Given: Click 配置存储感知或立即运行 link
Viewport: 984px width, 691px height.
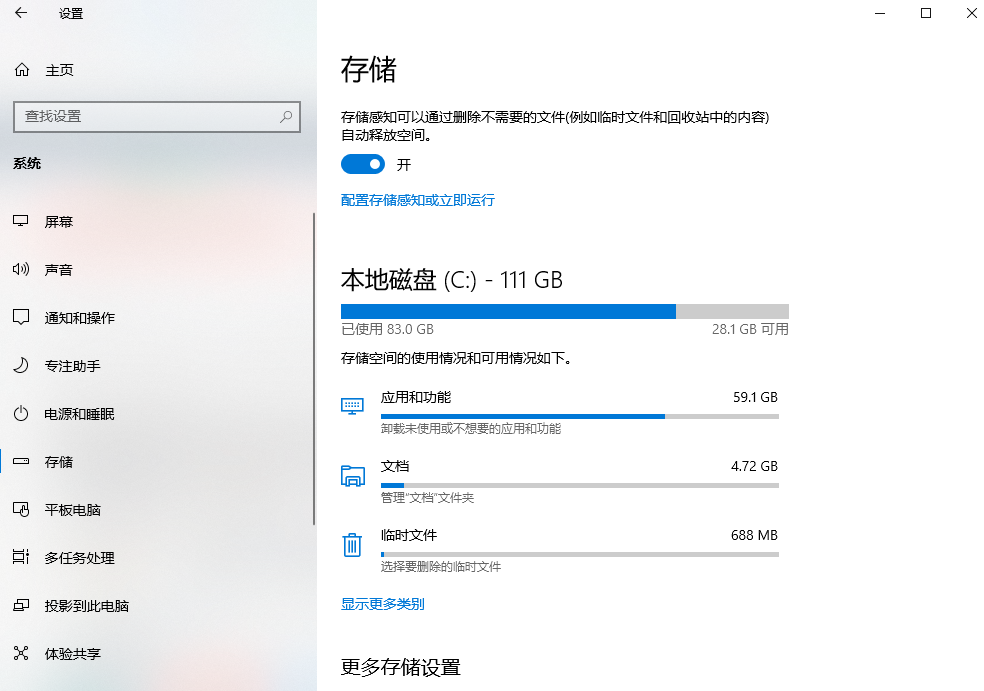Looking at the screenshot, I should coord(417,200).
